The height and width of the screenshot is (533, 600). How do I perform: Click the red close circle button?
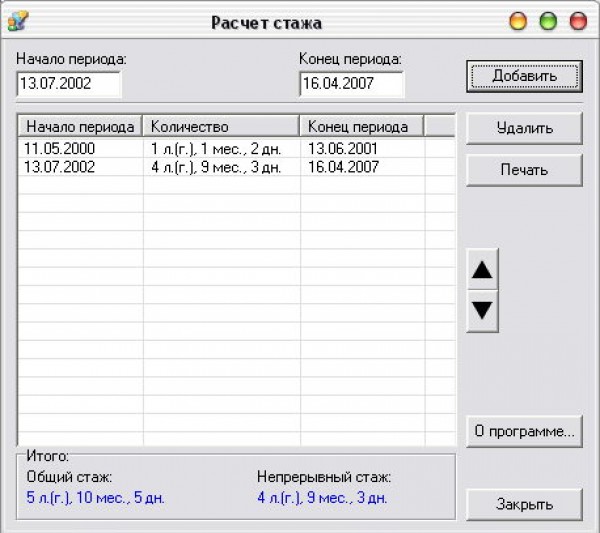tap(578, 21)
